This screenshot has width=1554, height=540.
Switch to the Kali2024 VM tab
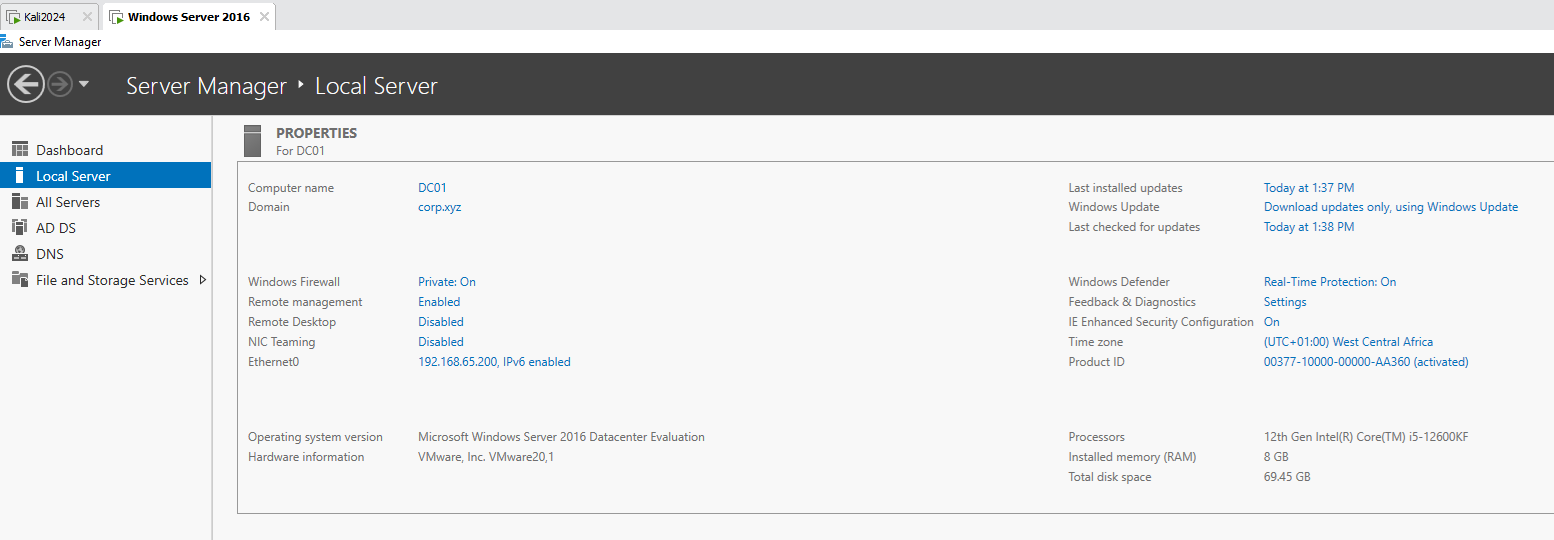[x=44, y=17]
